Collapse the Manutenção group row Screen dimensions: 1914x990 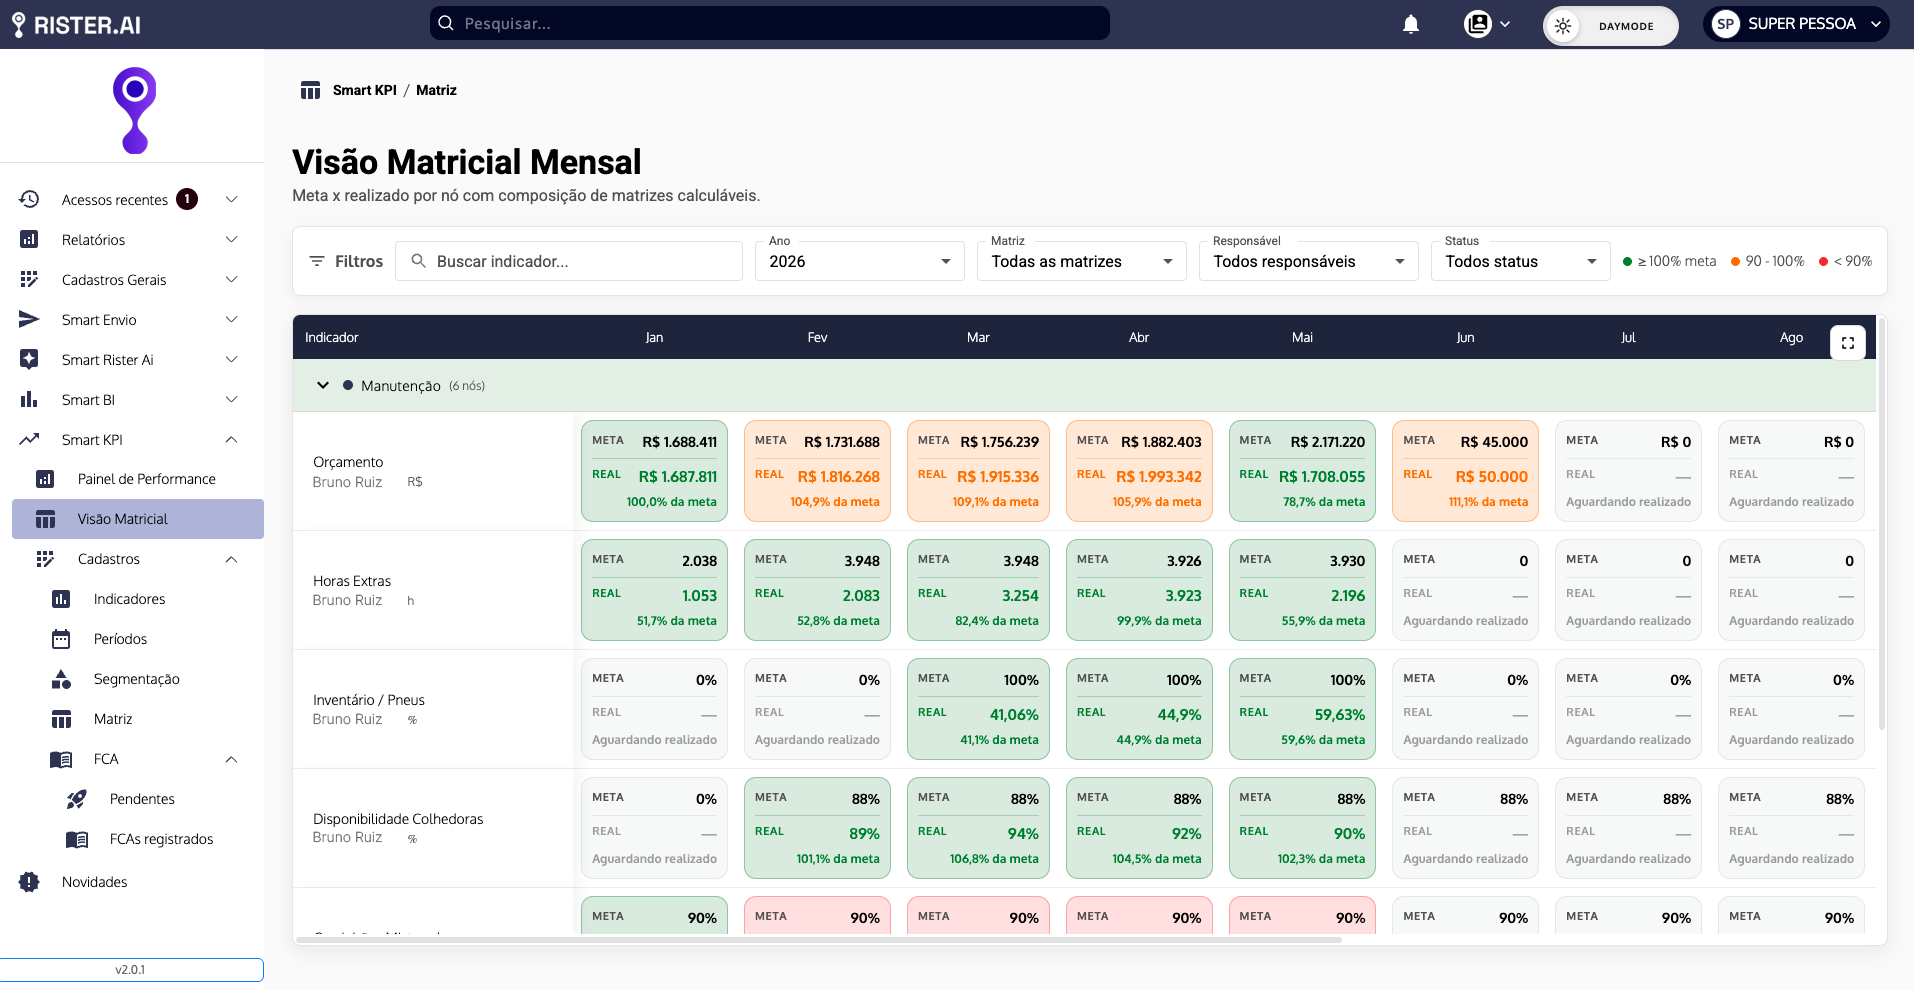323,385
